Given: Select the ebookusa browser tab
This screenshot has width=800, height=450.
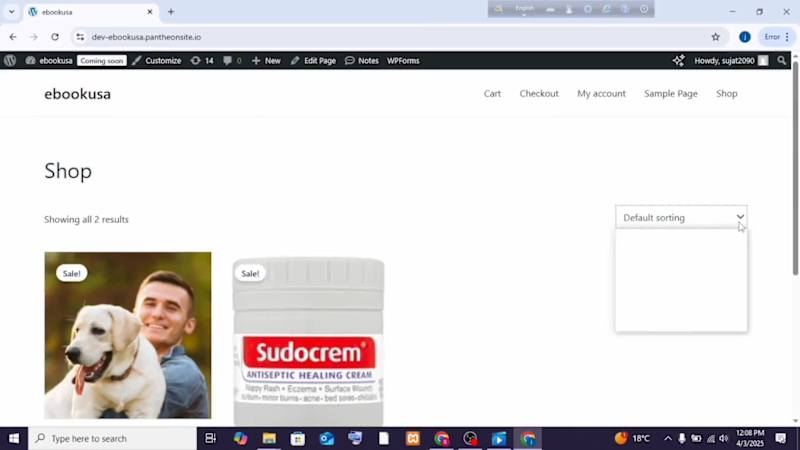Looking at the screenshot, I should tap(91, 12).
